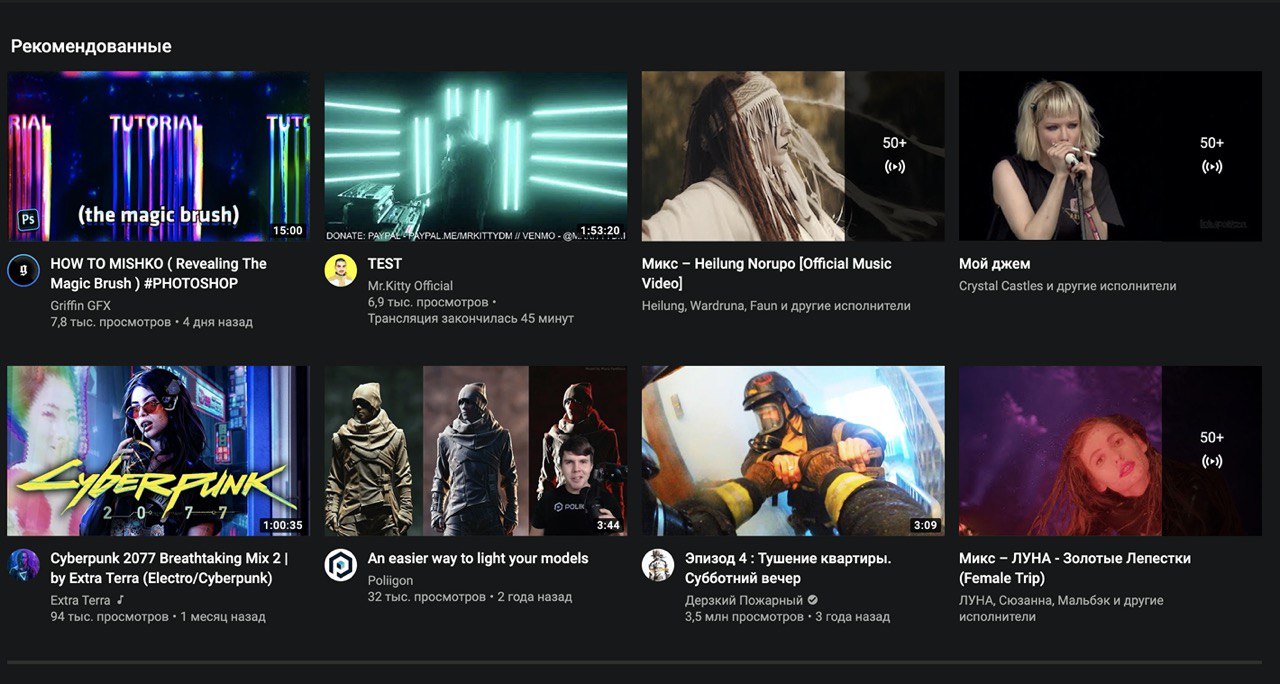Open Дерзкий Пожарный channel avatar
Screen dimensions: 1280x684
pyautogui.click(x=657, y=565)
